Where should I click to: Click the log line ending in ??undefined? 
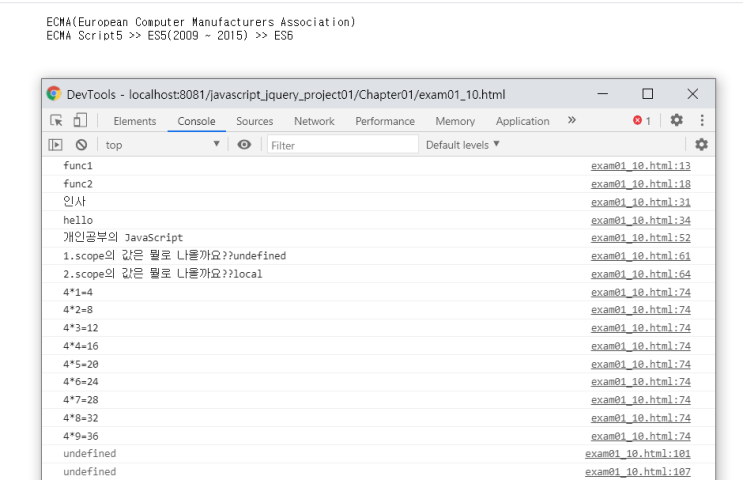coord(174,256)
